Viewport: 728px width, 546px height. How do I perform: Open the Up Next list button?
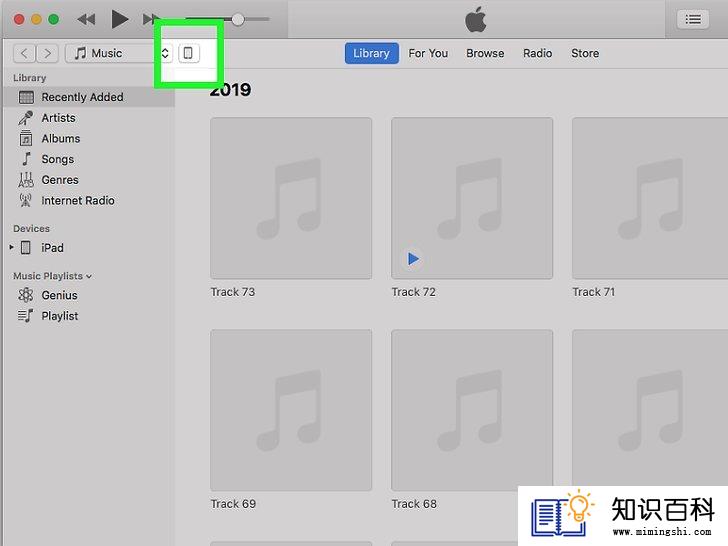tap(693, 20)
